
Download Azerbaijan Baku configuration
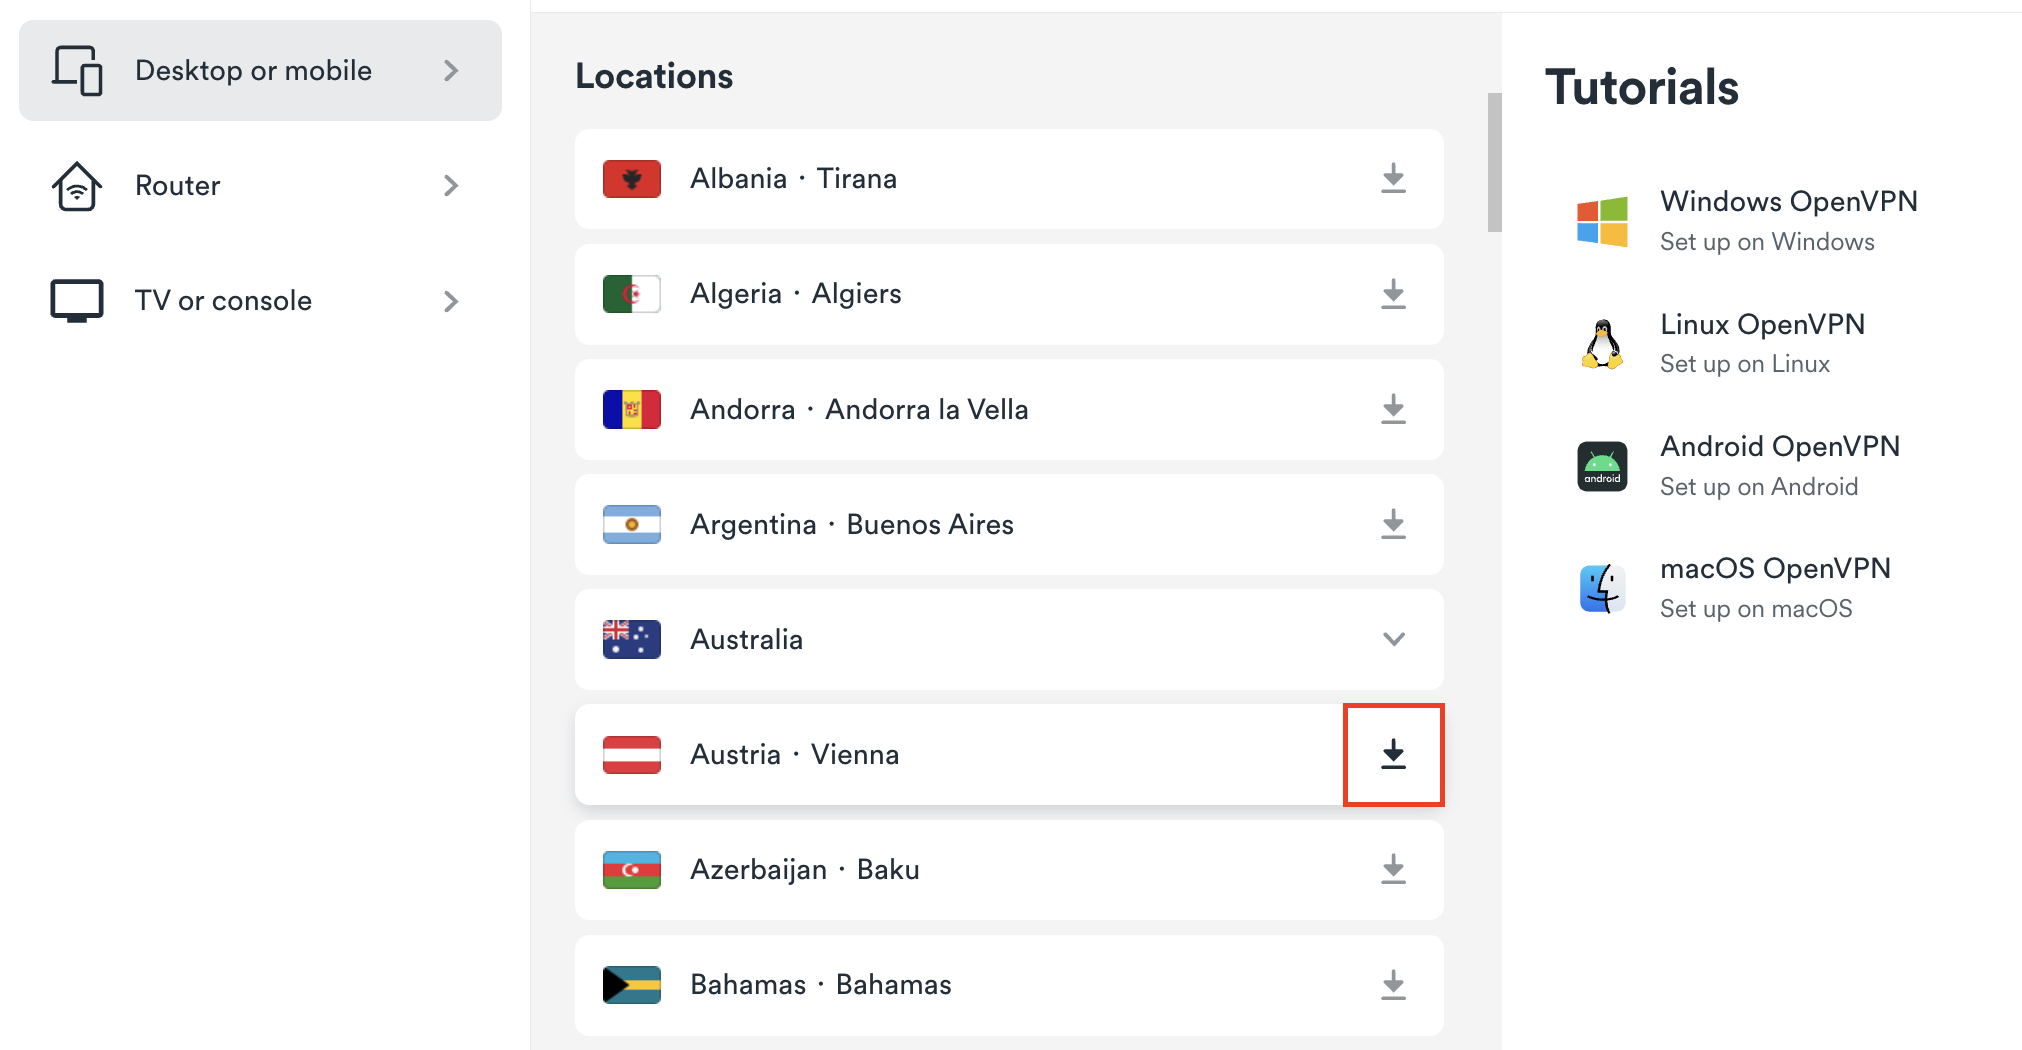(1393, 870)
